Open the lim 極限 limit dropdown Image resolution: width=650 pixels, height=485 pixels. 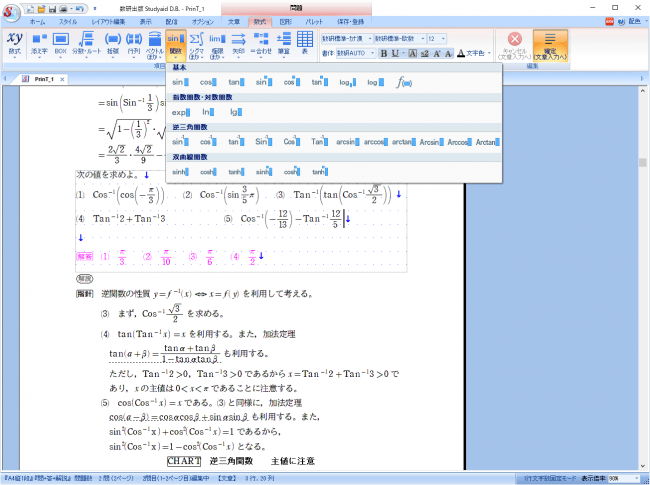point(217,44)
